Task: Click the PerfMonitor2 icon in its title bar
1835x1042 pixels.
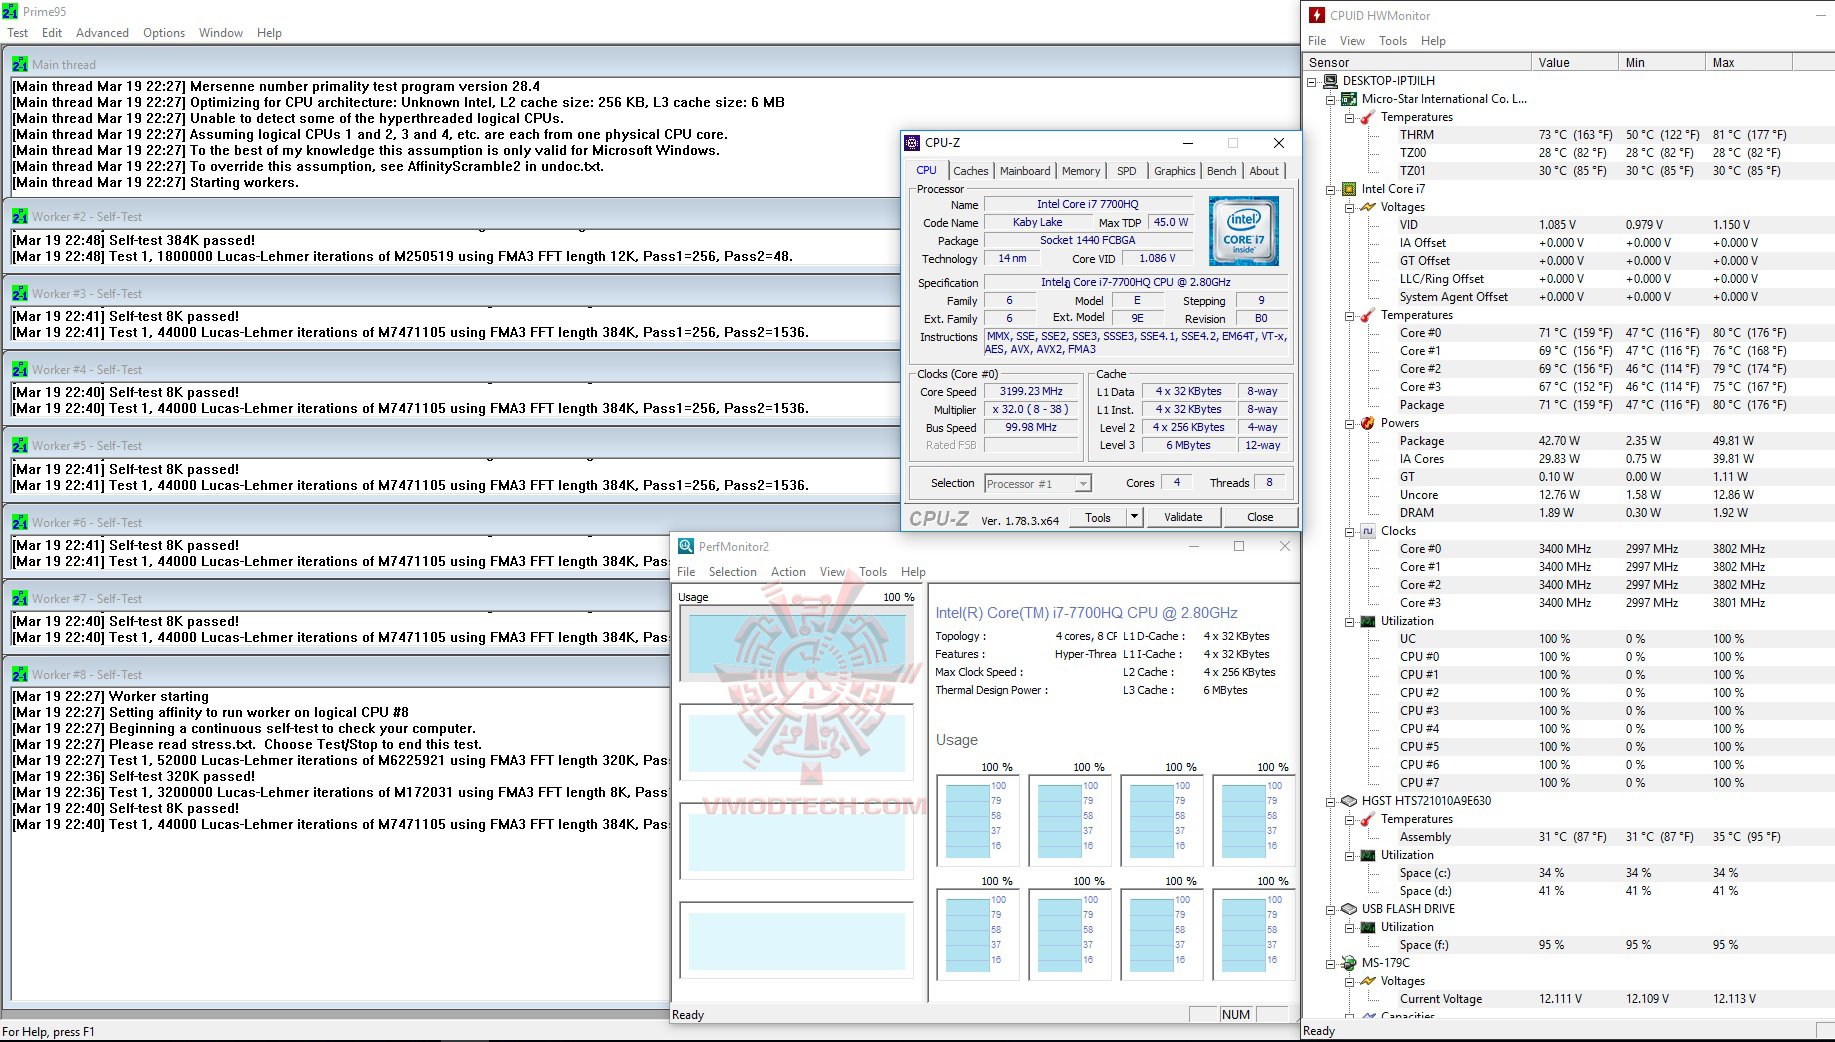Action: tap(686, 547)
